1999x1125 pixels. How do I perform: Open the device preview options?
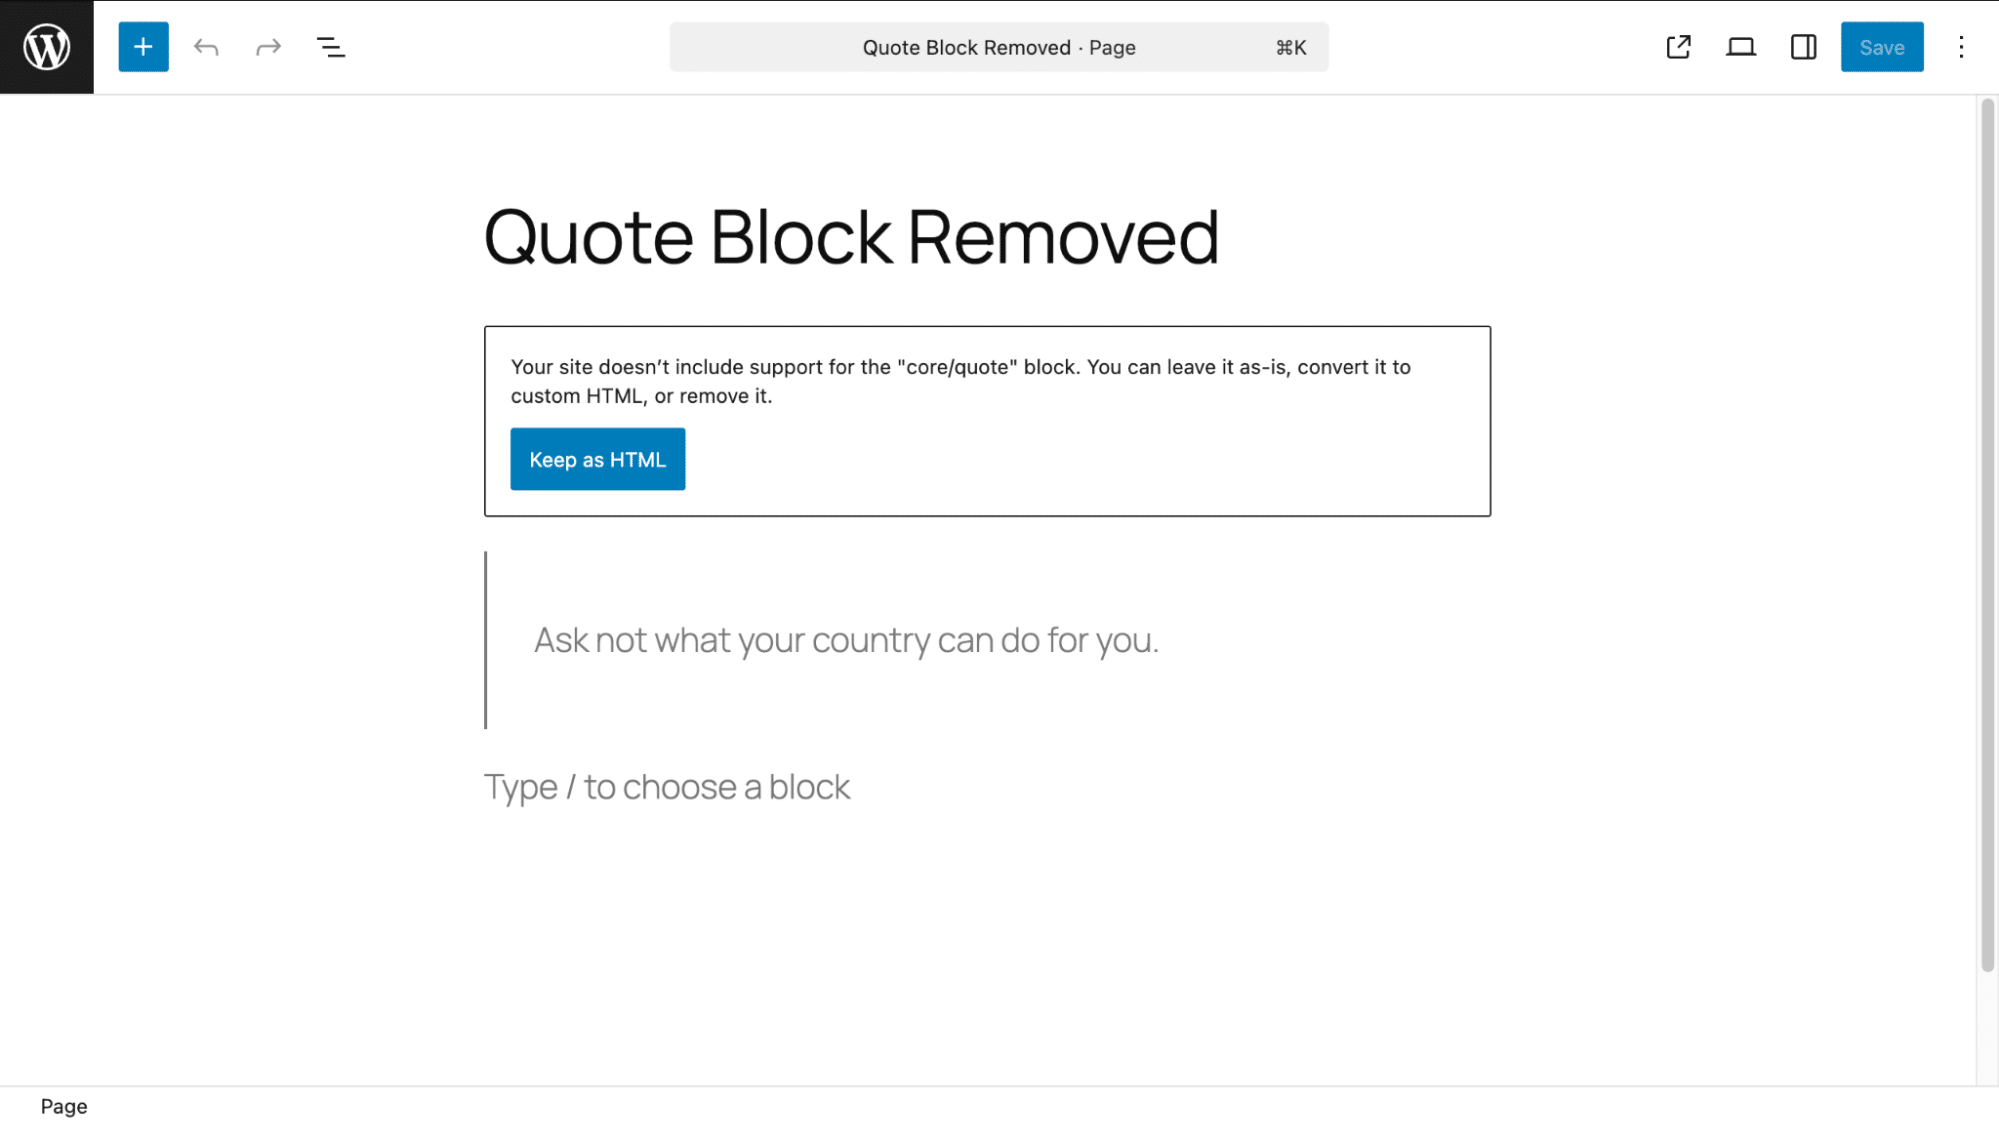[1741, 47]
